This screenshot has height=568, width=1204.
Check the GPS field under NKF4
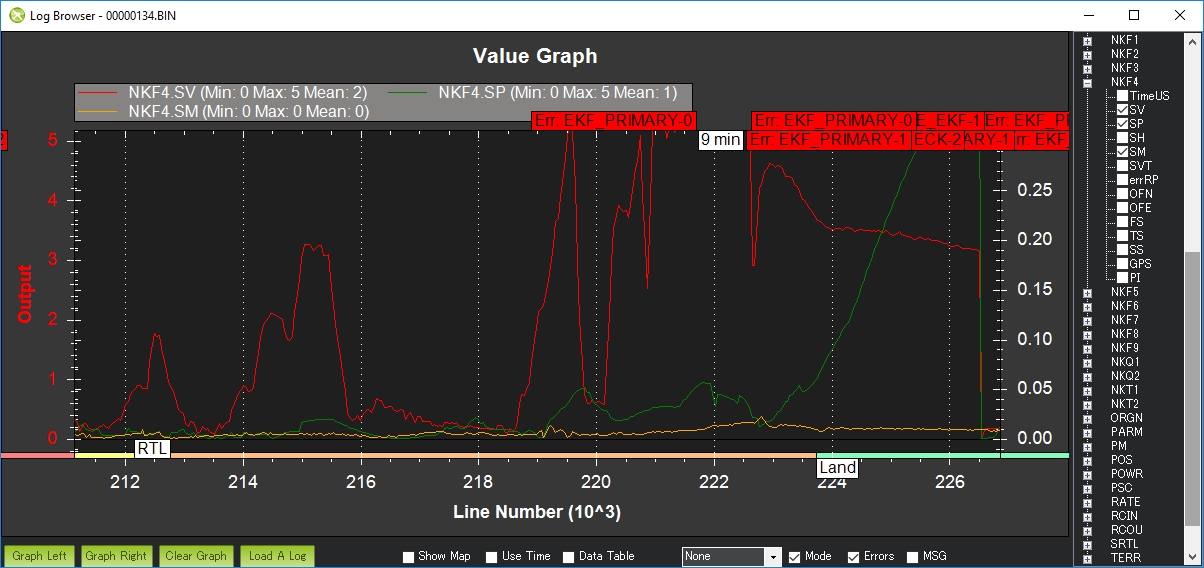pyautogui.click(x=1122, y=264)
